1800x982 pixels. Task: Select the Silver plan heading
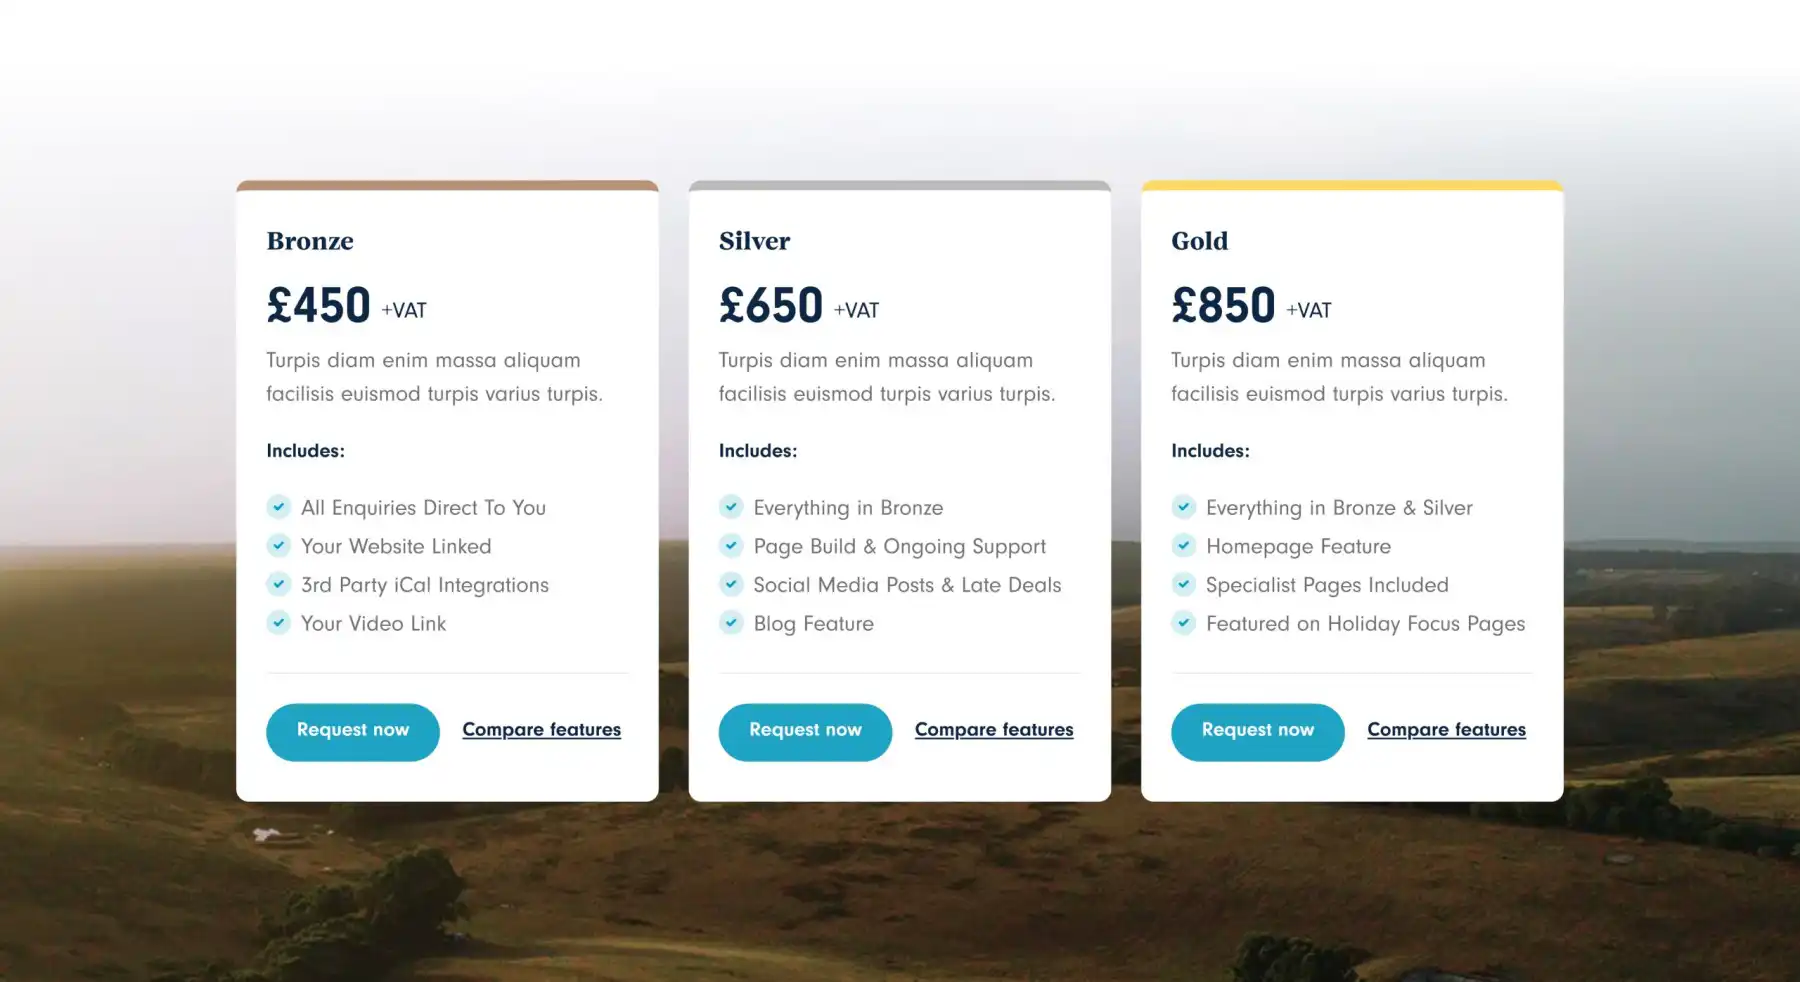coord(754,241)
